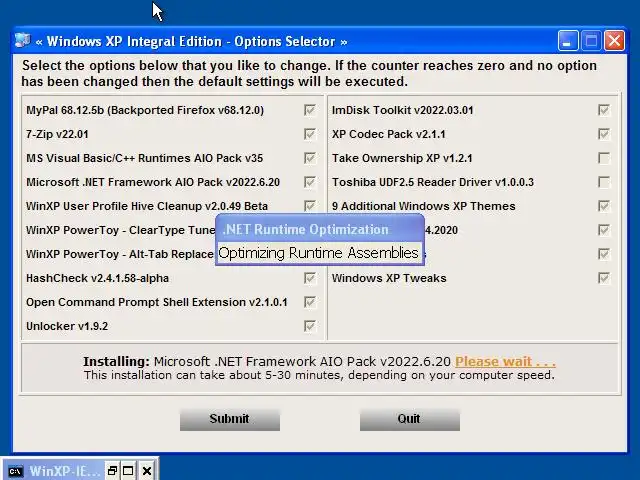Viewport: 640px width, 480px height.
Task: Toggle the MyPal 68.12.5b checkbox
Action: (x=310, y=110)
